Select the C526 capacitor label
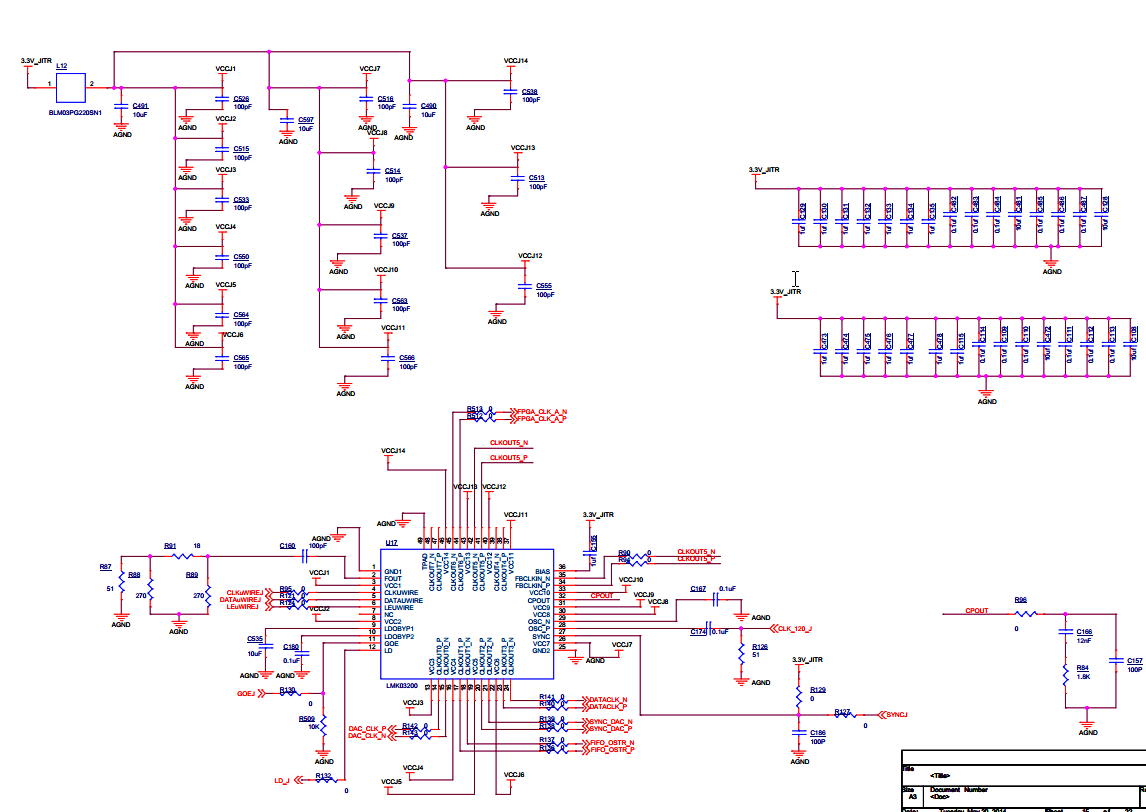1146x812 pixels. pos(241,99)
